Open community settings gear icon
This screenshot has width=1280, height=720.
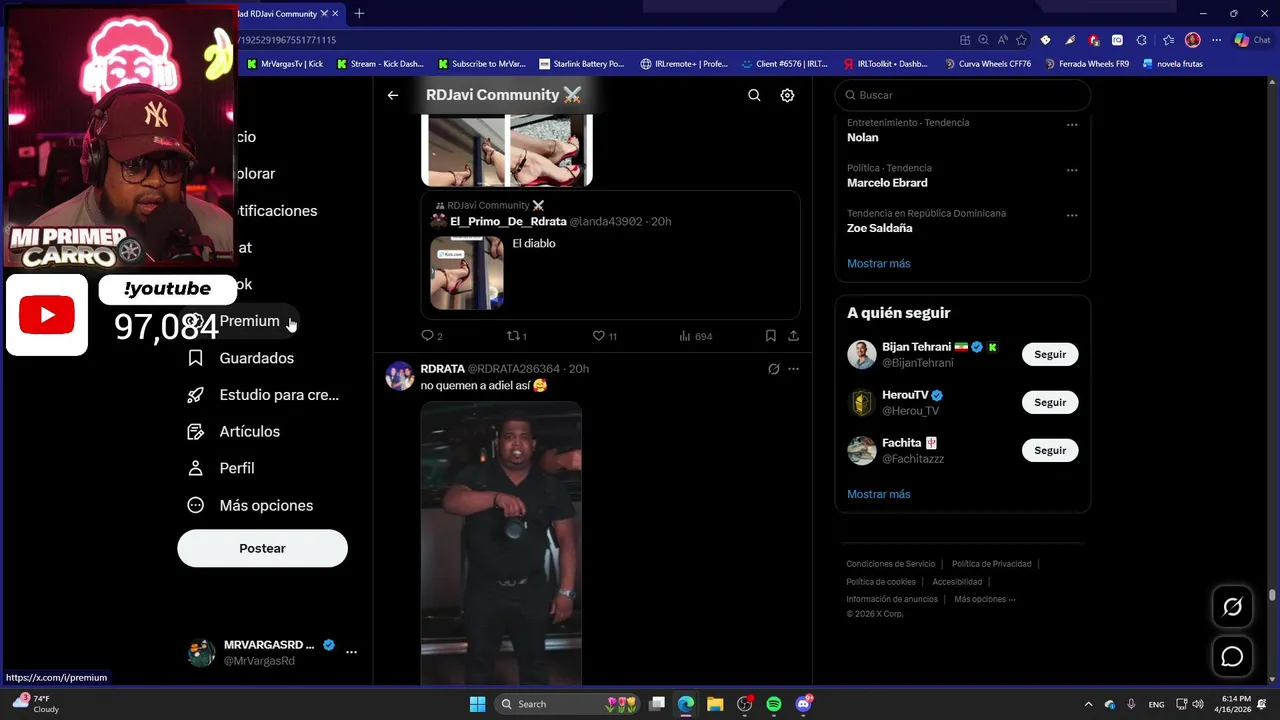pyautogui.click(x=787, y=95)
